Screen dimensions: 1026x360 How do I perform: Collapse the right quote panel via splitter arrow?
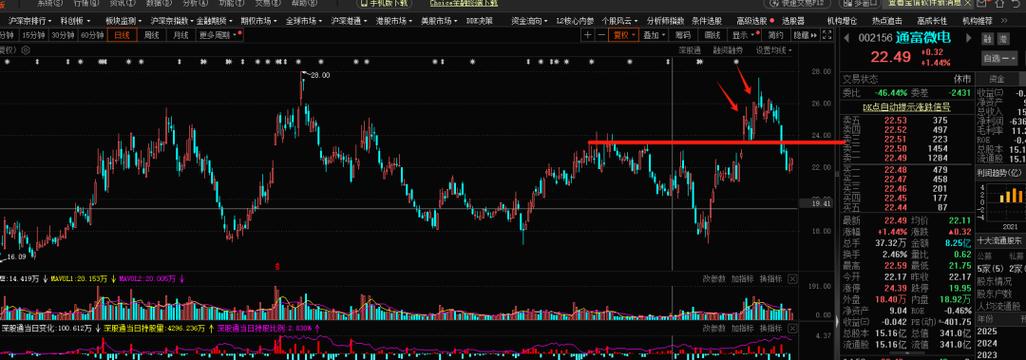click(x=838, y=321)
